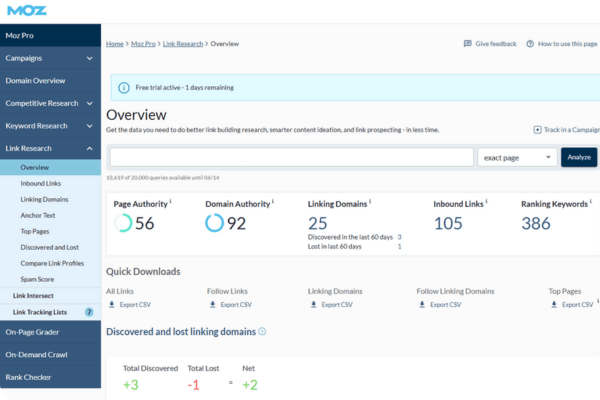The image size is (600, 400).
Task: Click the Linking Domains metric info icon
Action: 370,201
